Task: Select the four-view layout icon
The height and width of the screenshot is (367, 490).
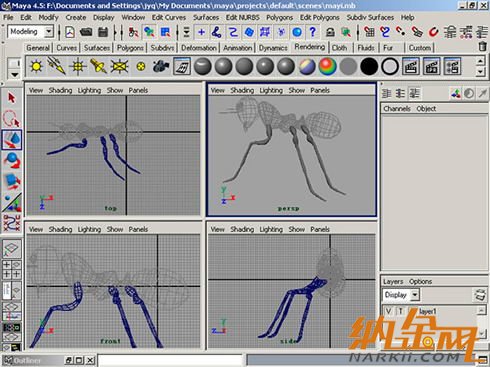Action: pos(12,269)
